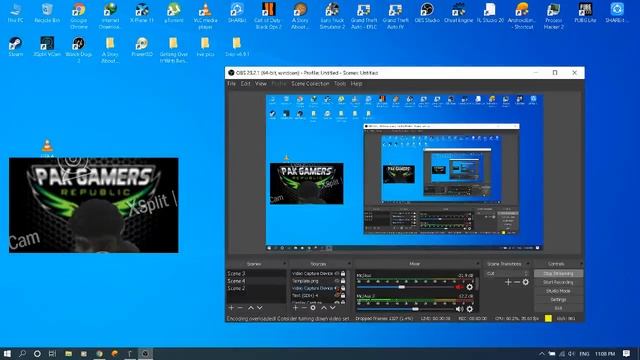Move the source down with the Sources down arrow
This screenshot has height=360, width=640.
click(333, 308)
